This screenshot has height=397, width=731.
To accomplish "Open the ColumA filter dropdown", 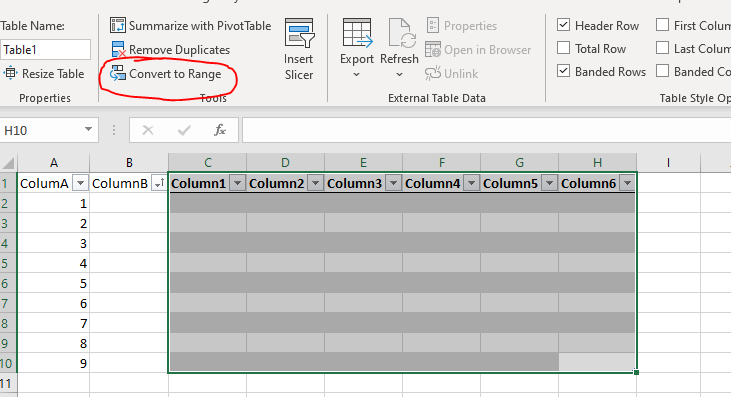I will pyautogui.click(x=81, y=184).
